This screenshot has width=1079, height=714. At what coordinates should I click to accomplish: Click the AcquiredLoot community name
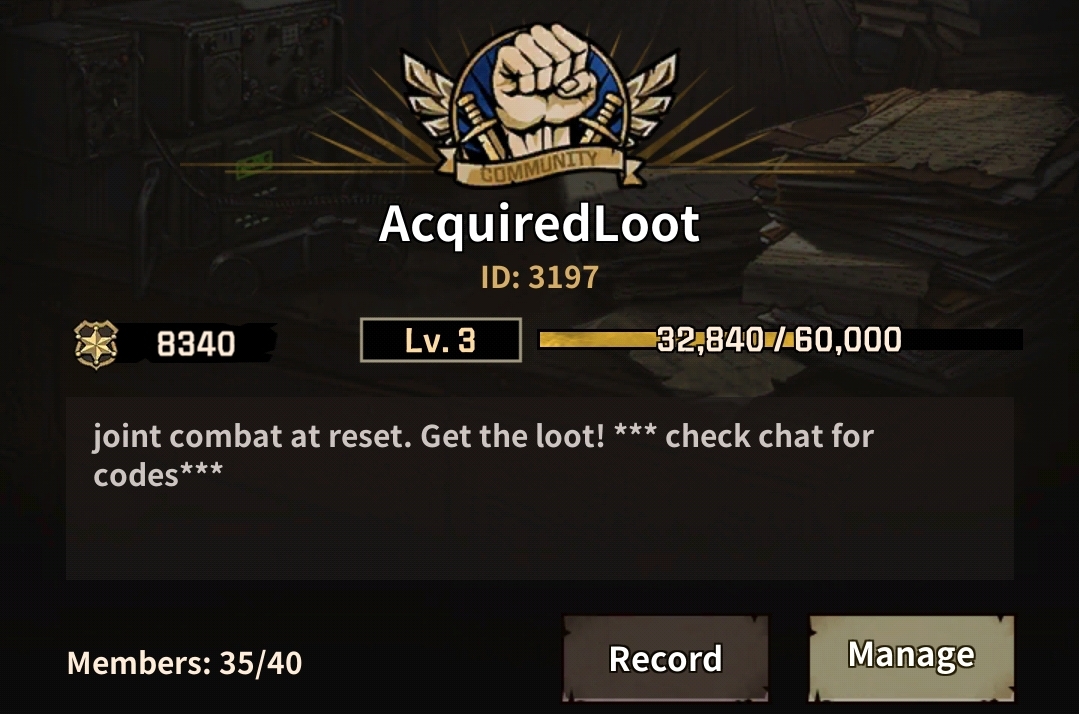[540, 224]
